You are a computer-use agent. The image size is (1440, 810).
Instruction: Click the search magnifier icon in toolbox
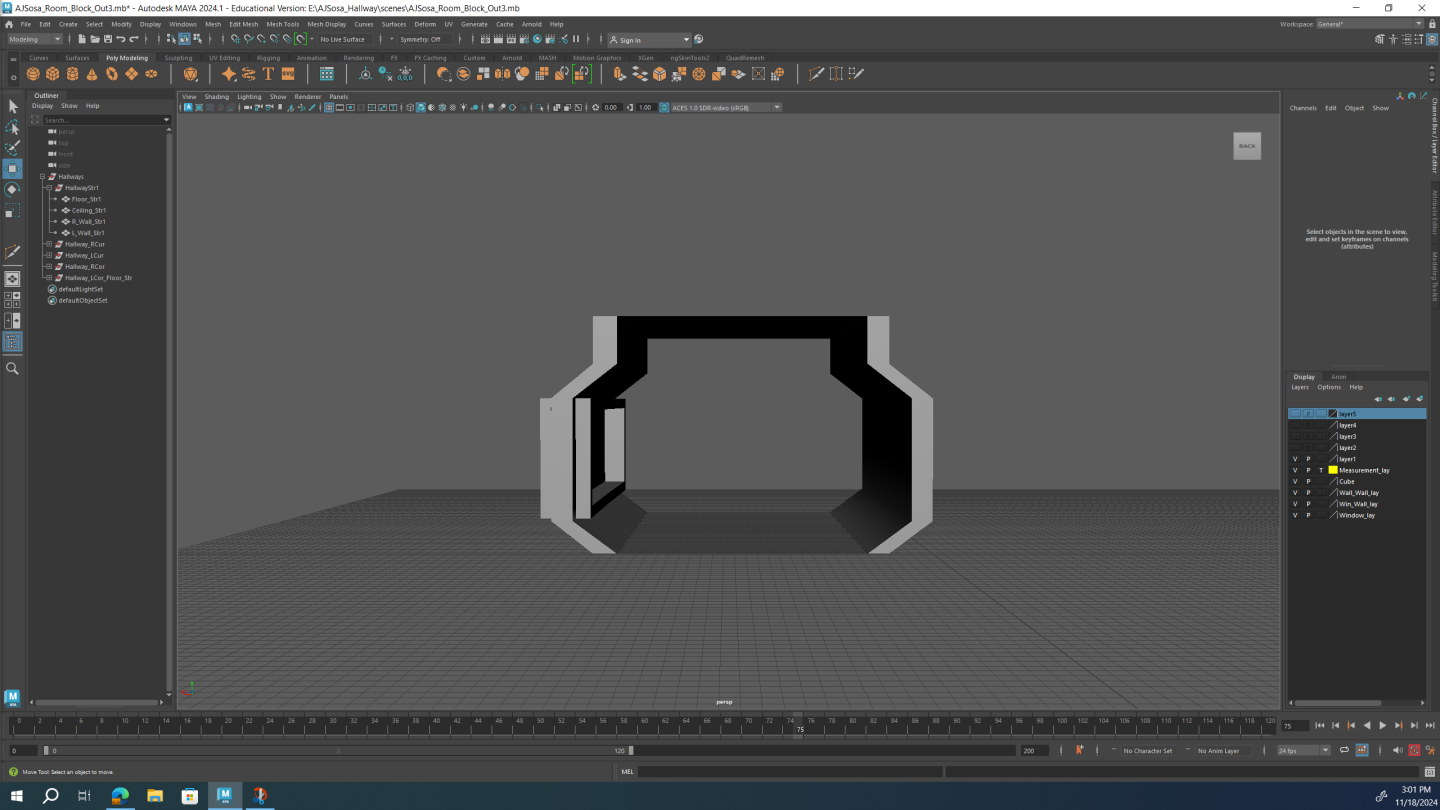tap(12, 369)
